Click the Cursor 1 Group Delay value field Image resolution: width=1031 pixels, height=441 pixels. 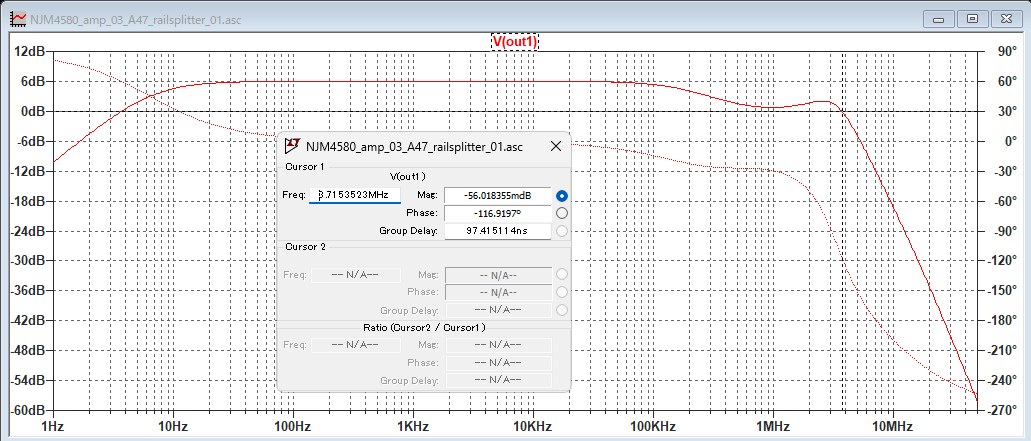(497, 231)
